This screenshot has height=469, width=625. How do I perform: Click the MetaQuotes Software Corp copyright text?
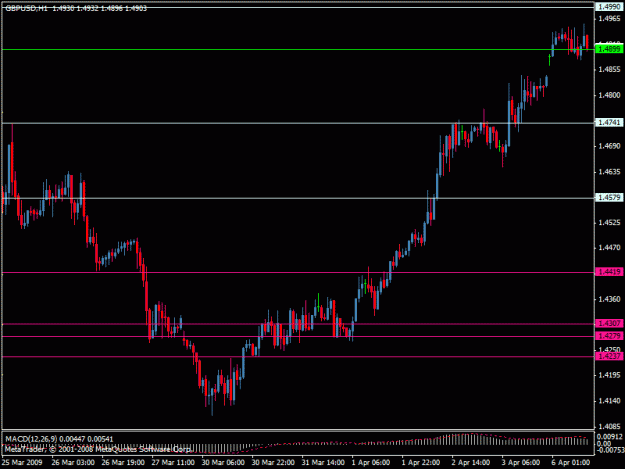point(98,449)
